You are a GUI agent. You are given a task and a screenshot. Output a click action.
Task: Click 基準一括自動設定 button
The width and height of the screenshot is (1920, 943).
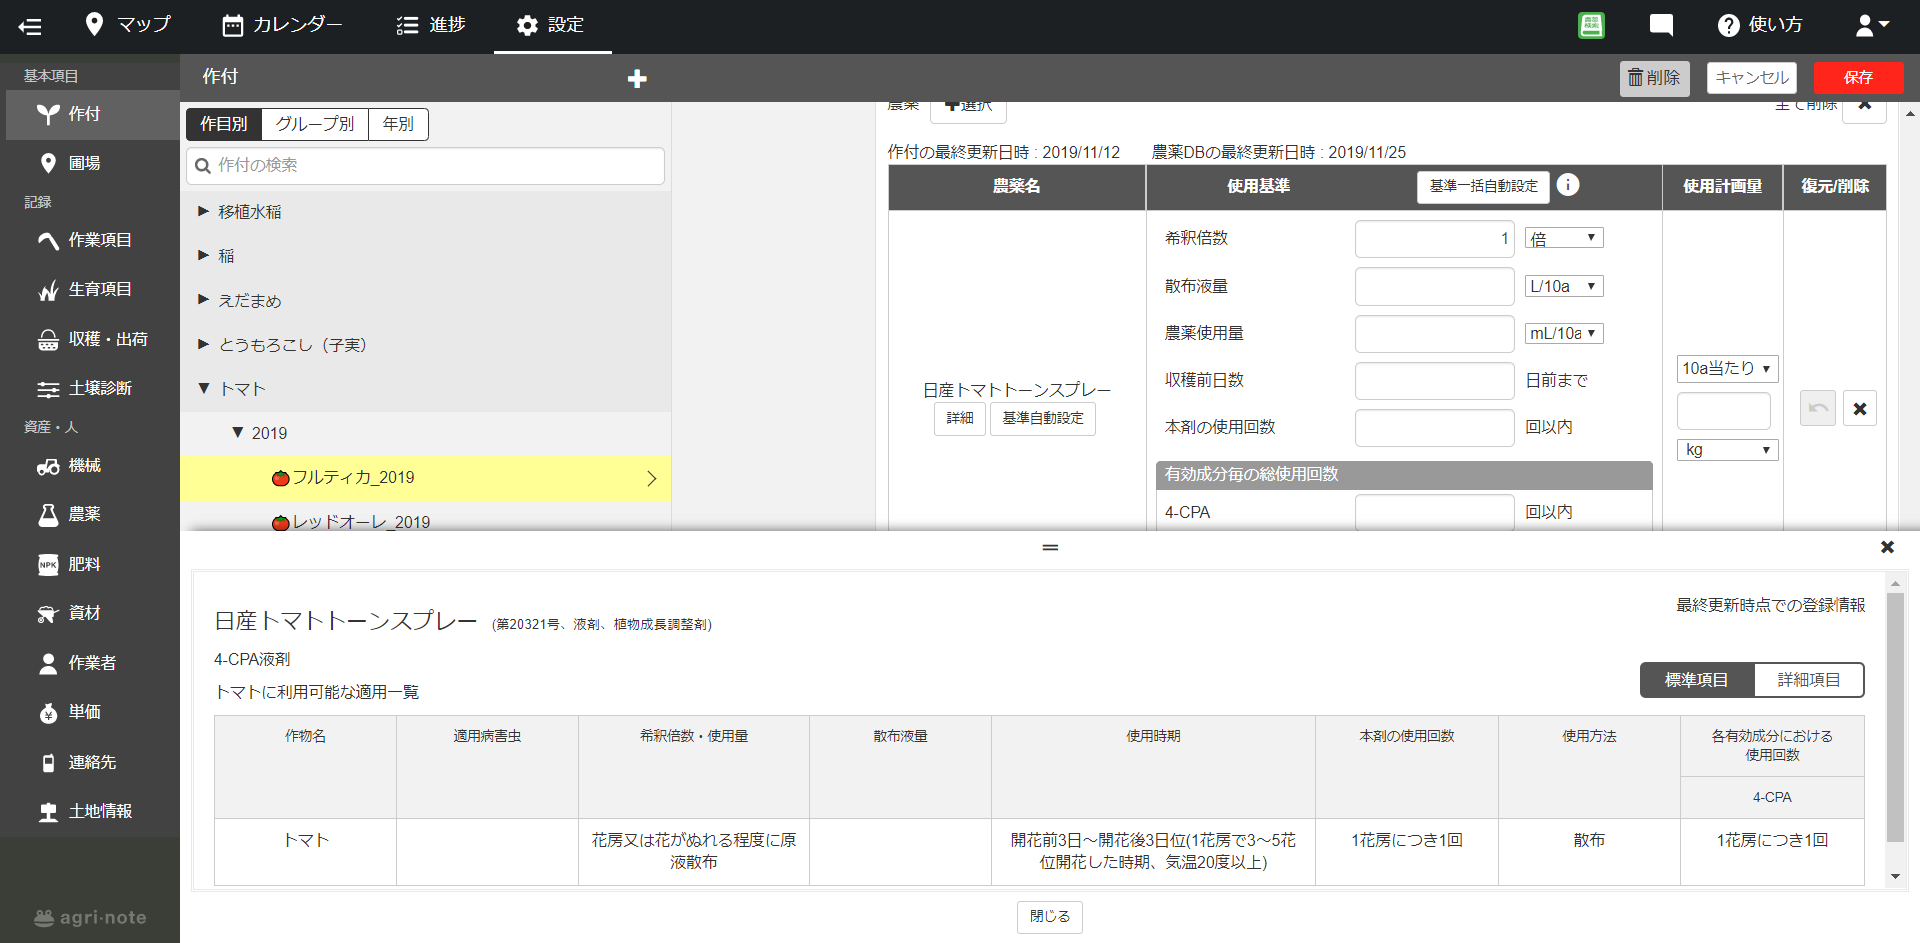pyautogui.click(x=1483, y=186)
